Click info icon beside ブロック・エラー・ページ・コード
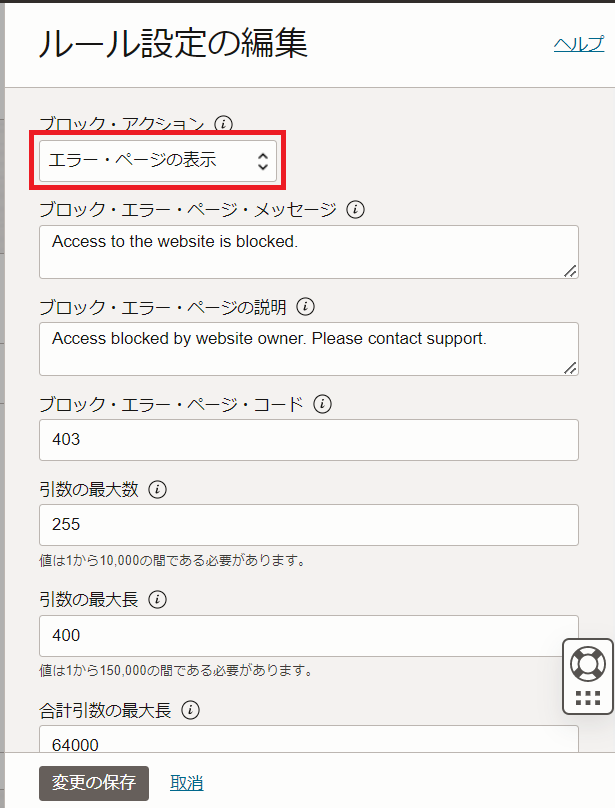The image size is (615, 808). [322, 404]
